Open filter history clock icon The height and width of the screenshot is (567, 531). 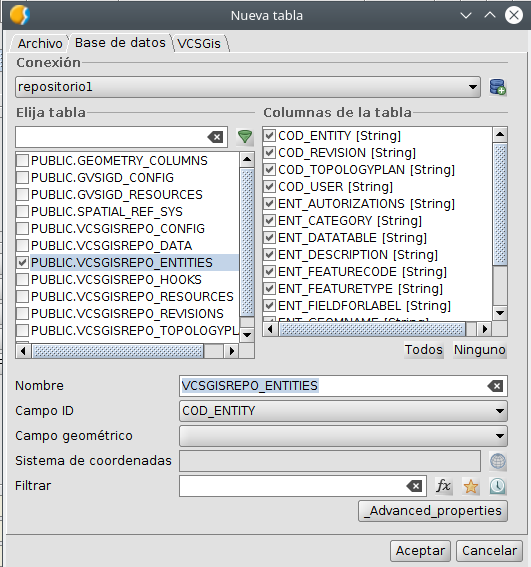coord(498,486)
